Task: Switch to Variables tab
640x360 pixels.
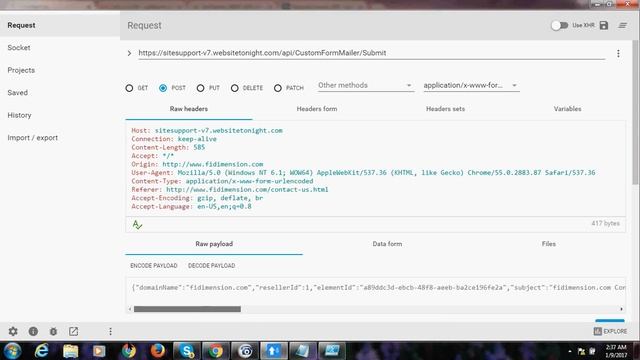Action: [x=567, y=109]
